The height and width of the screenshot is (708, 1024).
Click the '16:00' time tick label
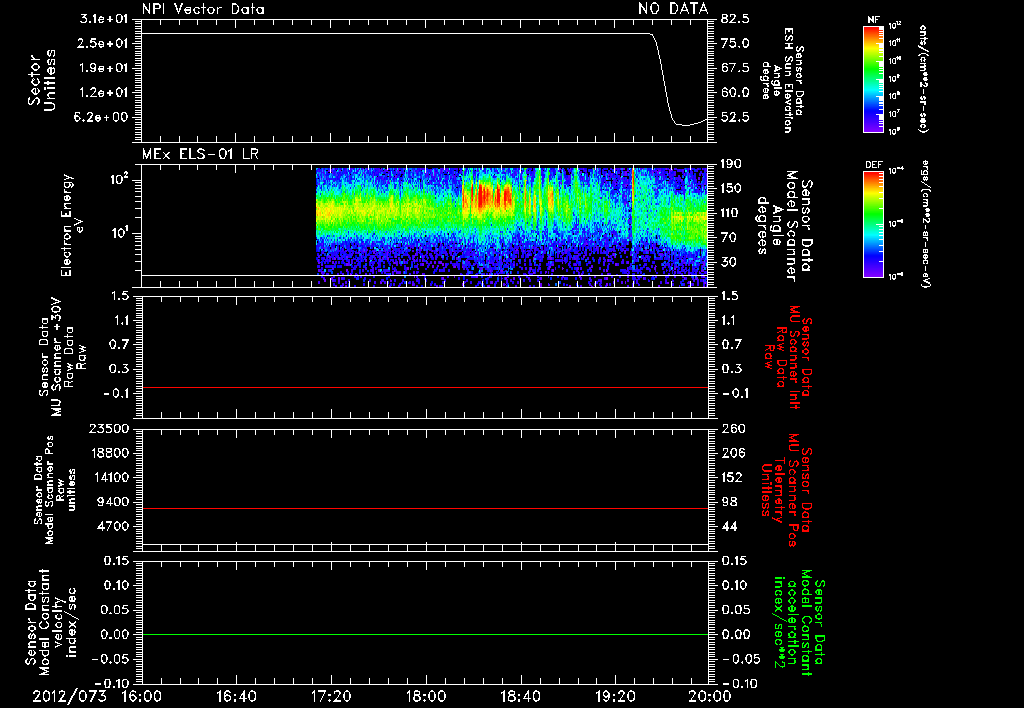click(142, 696)
